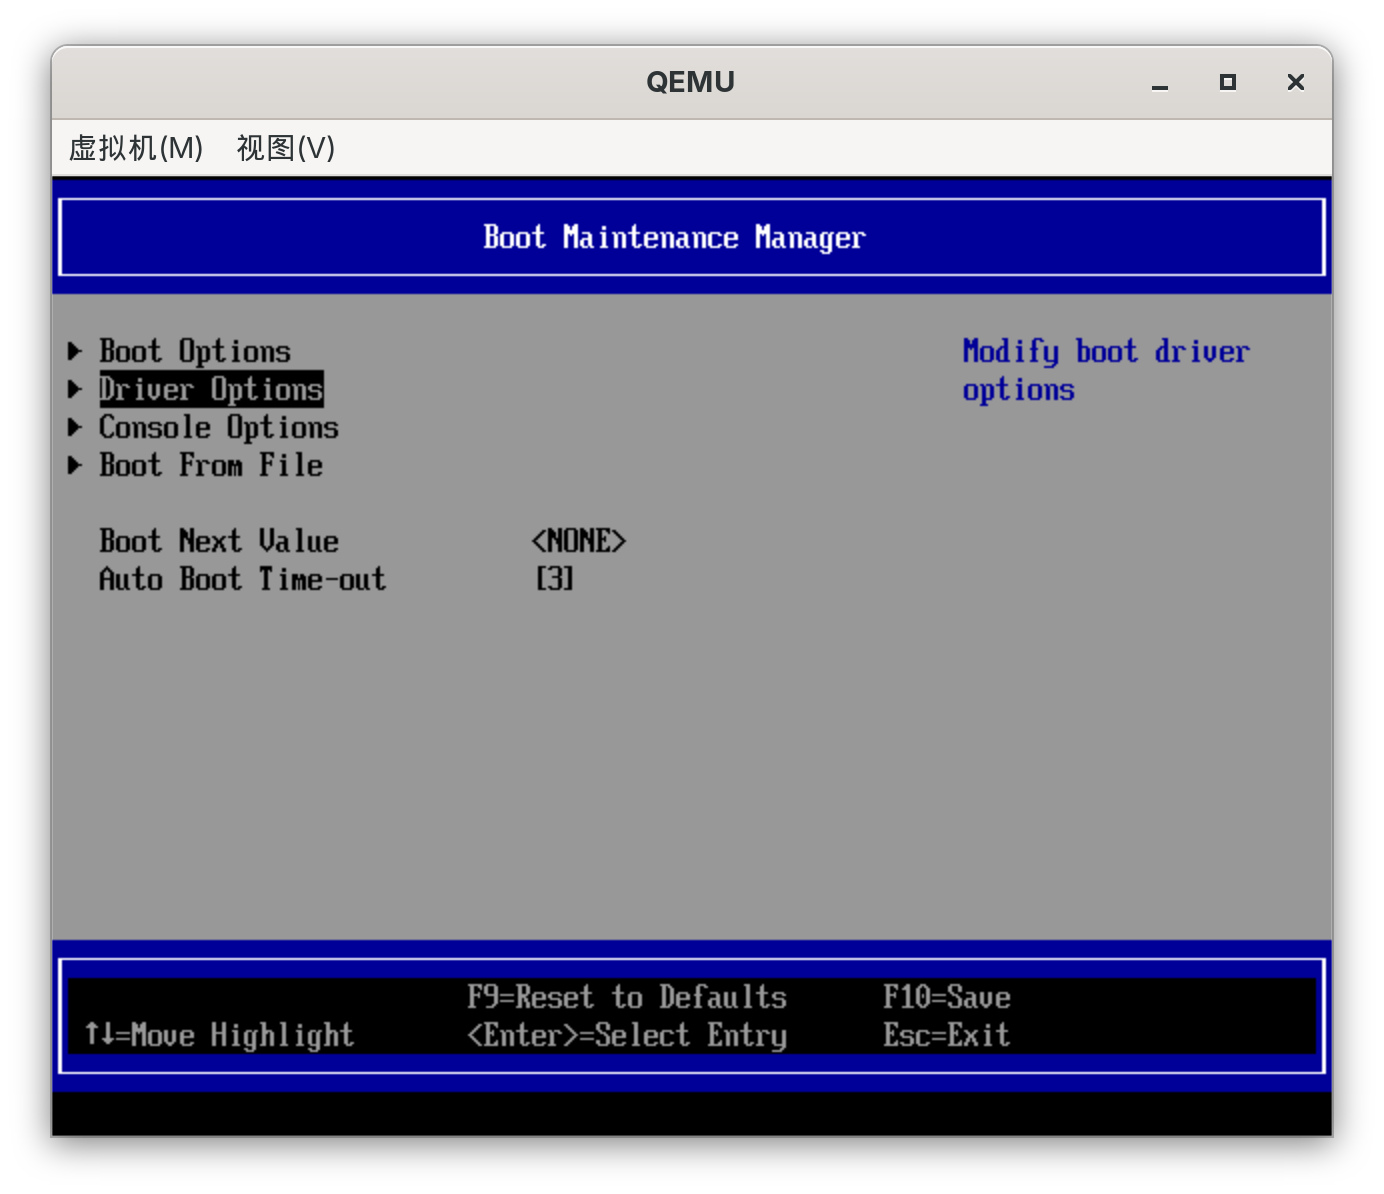Click the QEMU window title text
1384x1194 pixels.
(x=691, y=82)
